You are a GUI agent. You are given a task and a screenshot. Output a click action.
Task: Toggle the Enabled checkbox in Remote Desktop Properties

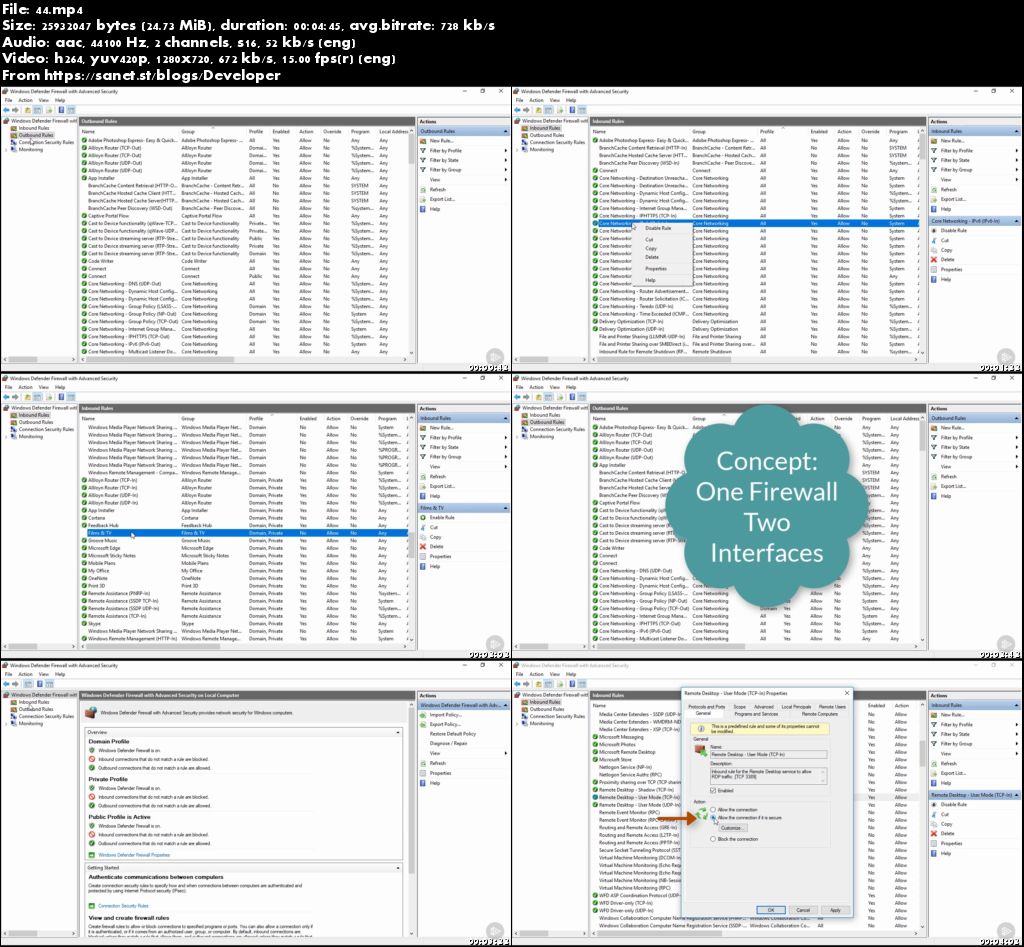[713, 790]
